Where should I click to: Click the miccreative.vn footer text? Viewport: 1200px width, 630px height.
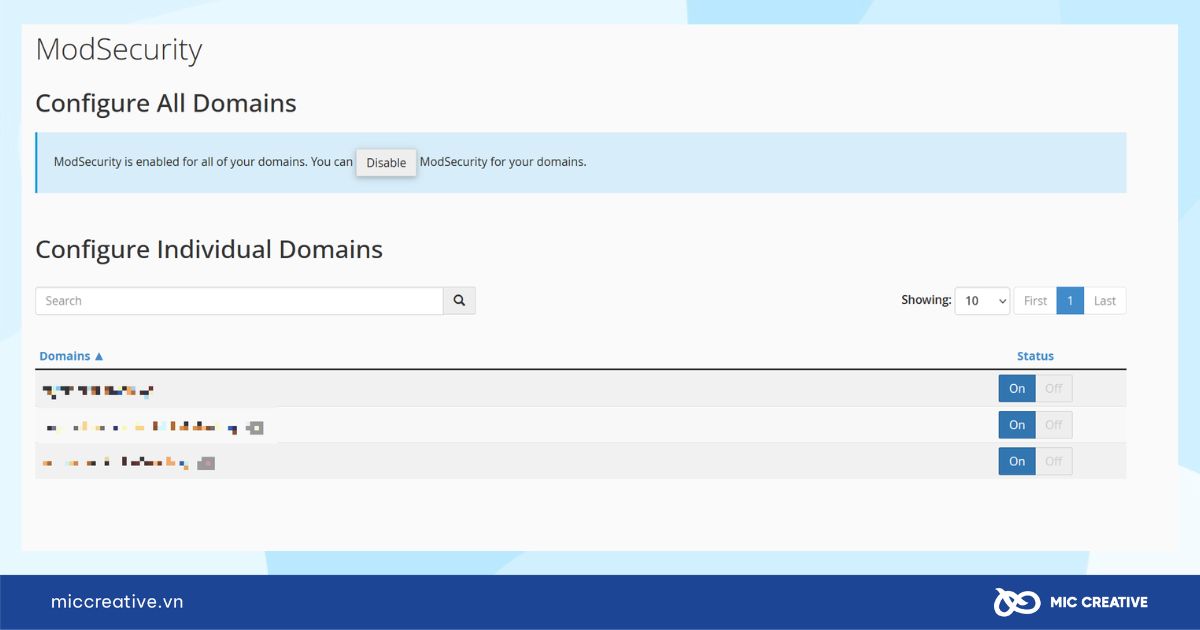coord(117,602)
